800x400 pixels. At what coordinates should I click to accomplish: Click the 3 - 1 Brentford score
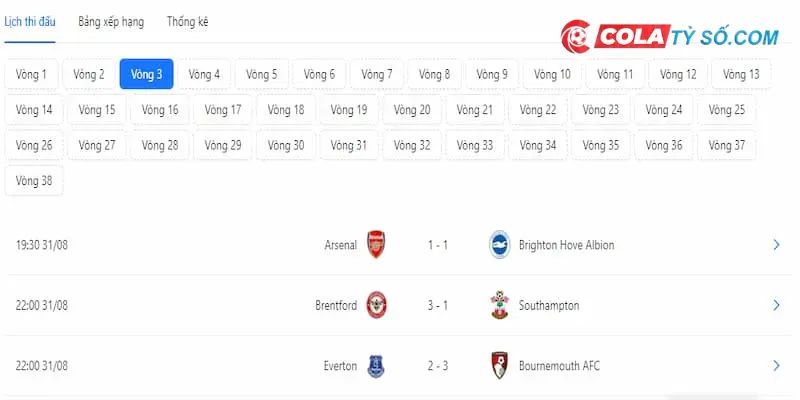point(438,306)
